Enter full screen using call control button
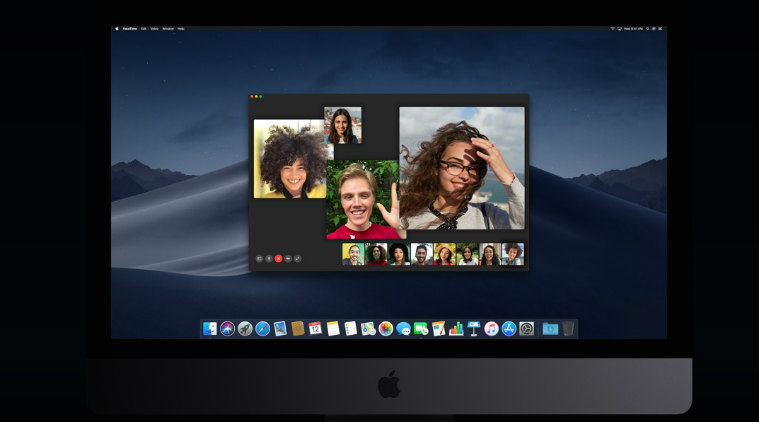Viewport: 759px width, 422px height. [298, 258]
